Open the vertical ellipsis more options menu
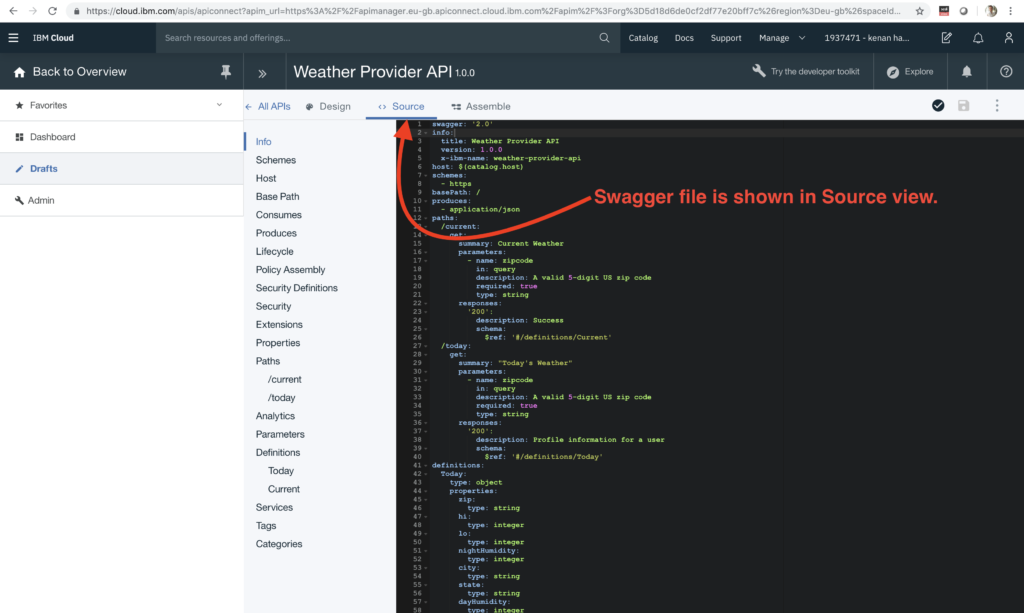The height and width of the screenshot is (613, 1024). (x=997, y=106)
